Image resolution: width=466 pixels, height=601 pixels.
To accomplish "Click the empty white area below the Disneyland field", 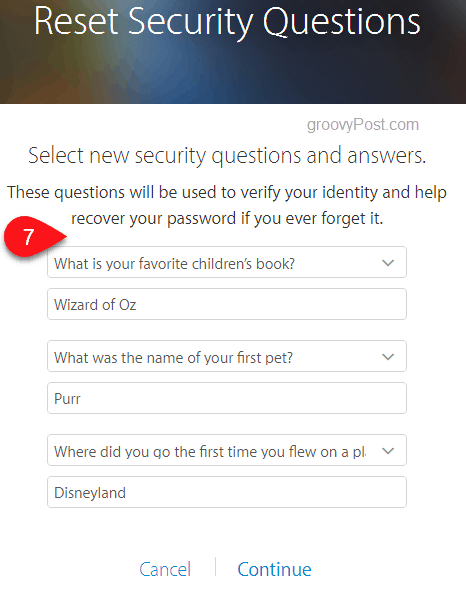I will click(227, 531).
